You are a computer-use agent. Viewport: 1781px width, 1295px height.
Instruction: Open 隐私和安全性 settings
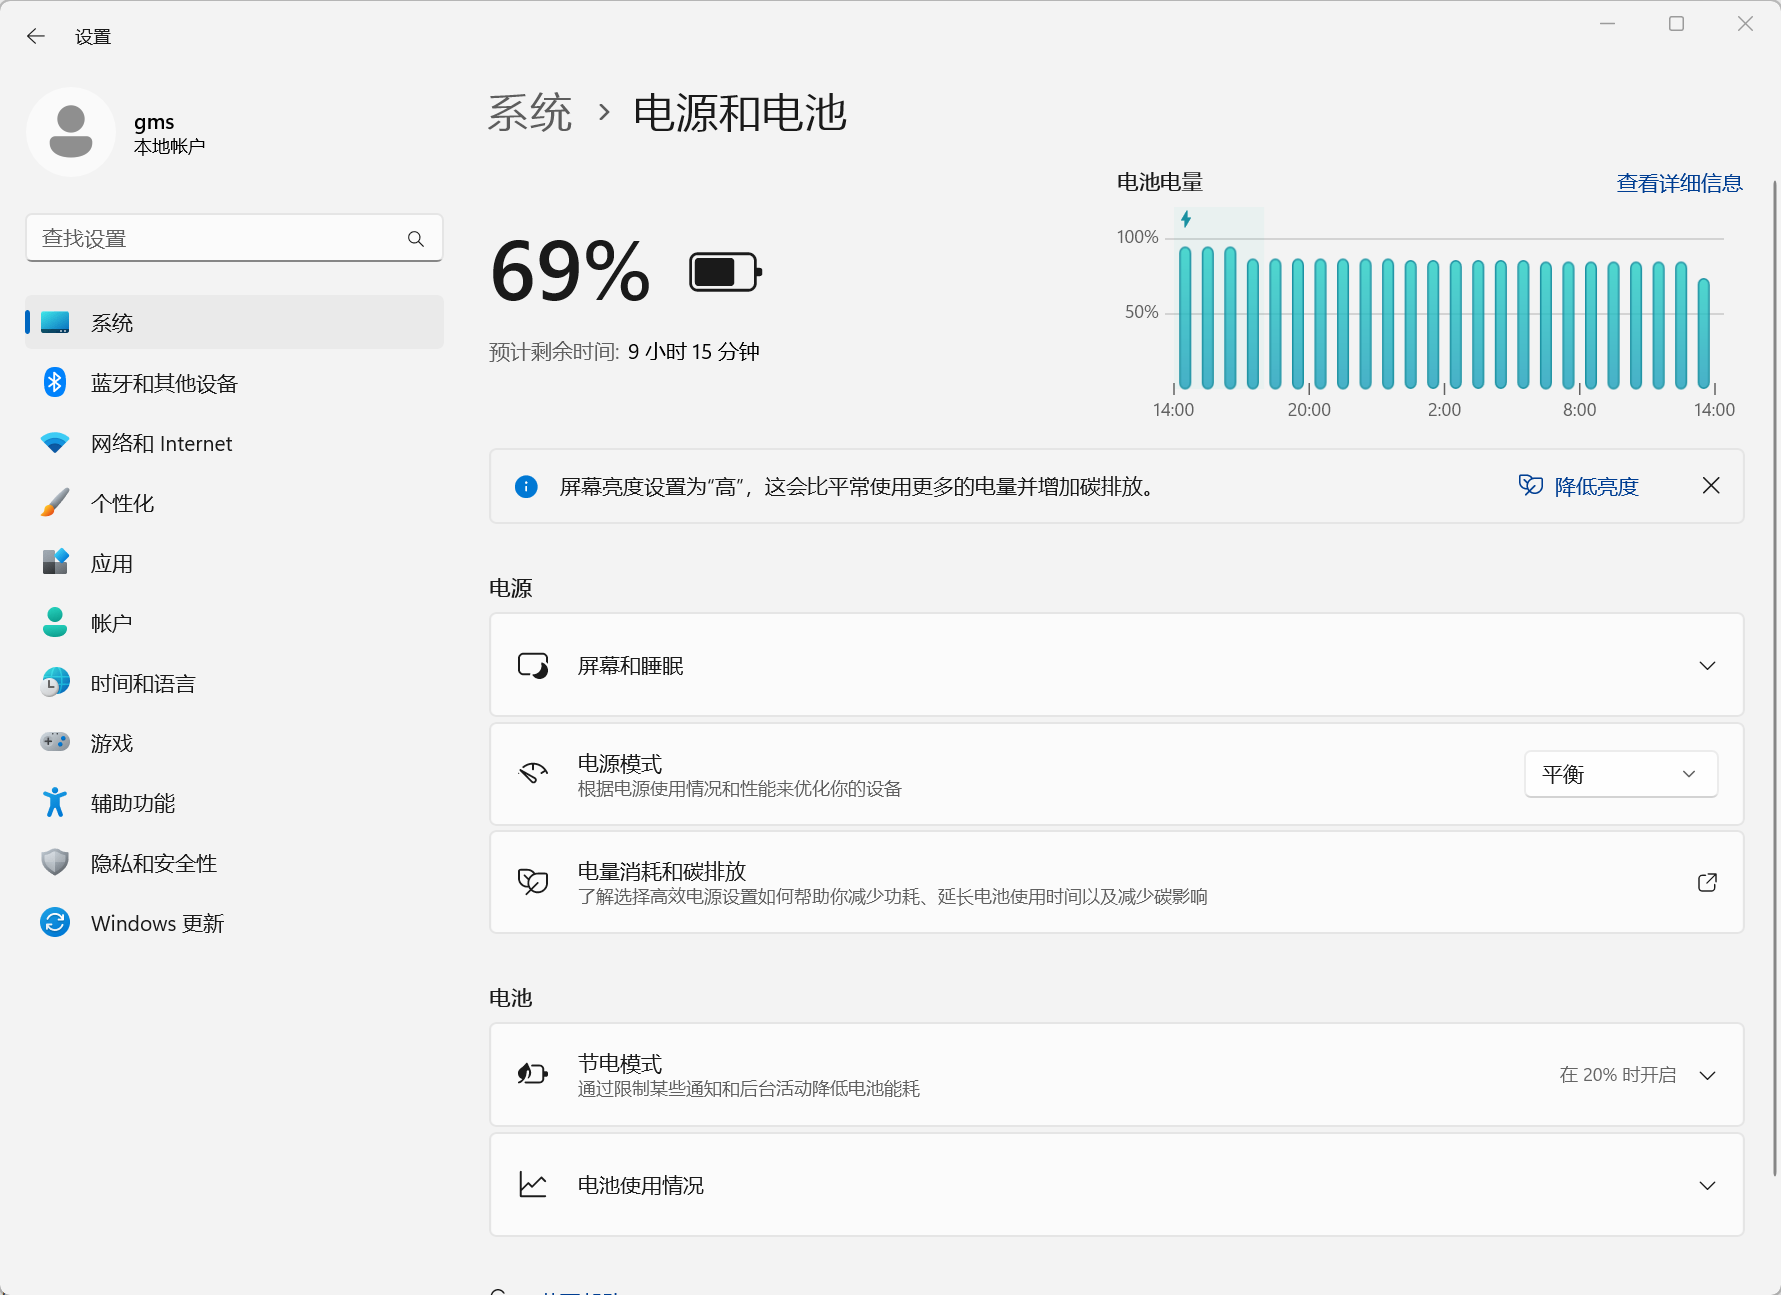234,863
